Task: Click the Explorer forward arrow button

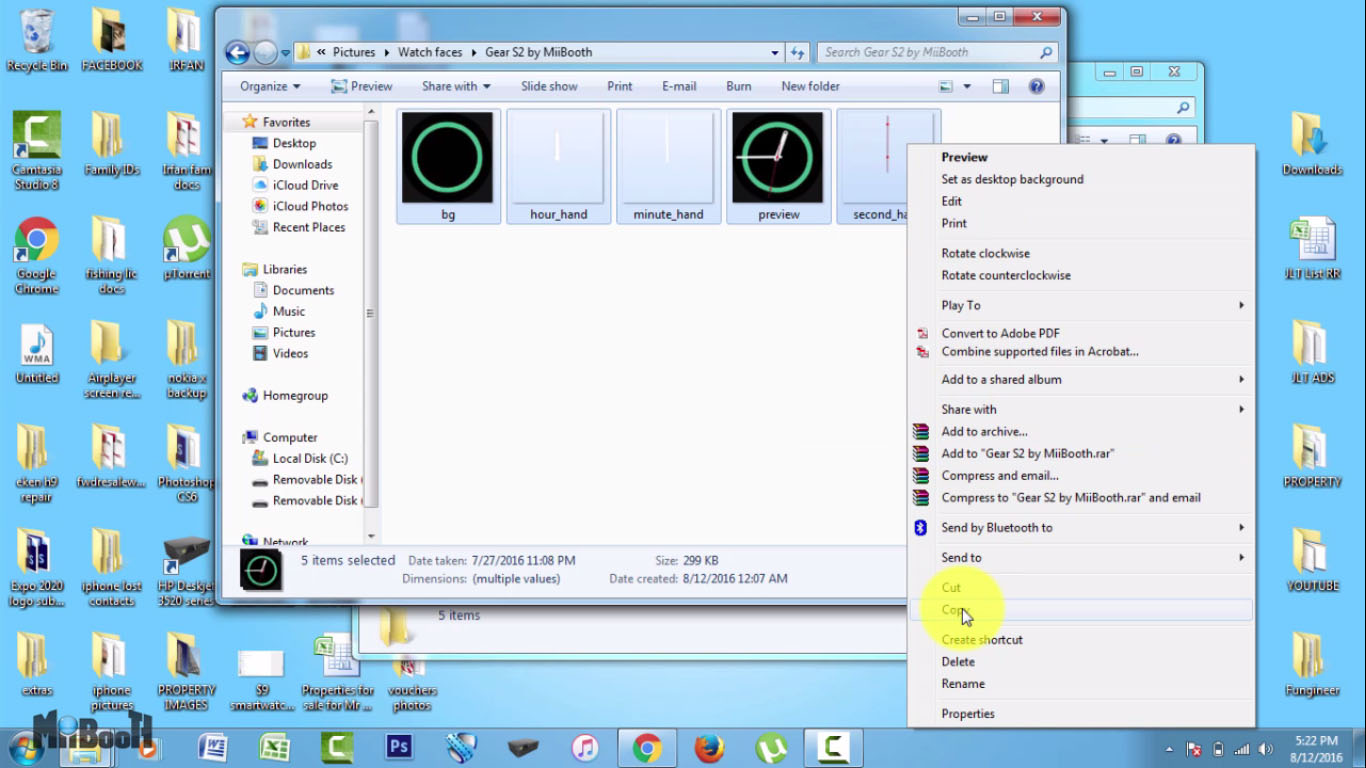Action: point(265,53)
